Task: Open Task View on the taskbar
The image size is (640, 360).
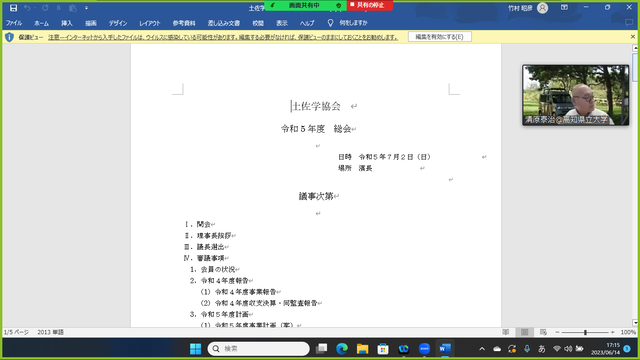Action: pos(322,349)
